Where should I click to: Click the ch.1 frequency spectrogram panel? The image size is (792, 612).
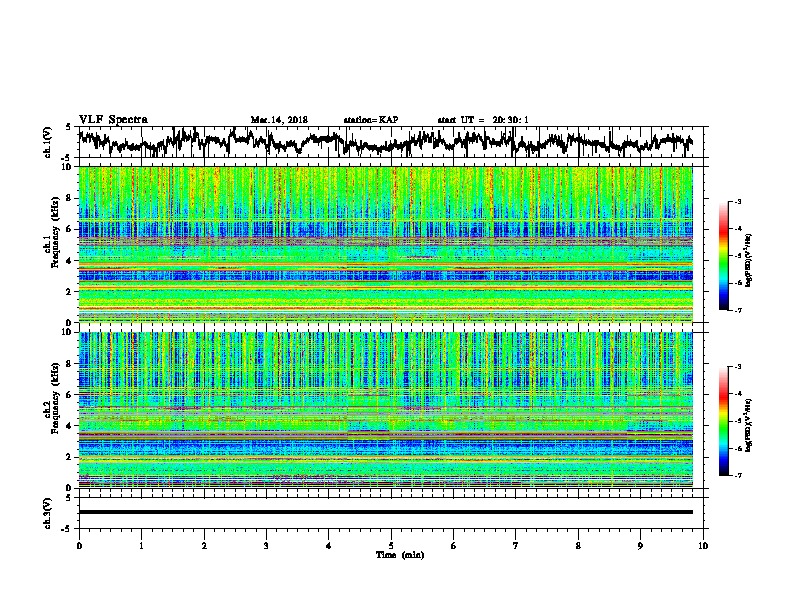point(386,244)
